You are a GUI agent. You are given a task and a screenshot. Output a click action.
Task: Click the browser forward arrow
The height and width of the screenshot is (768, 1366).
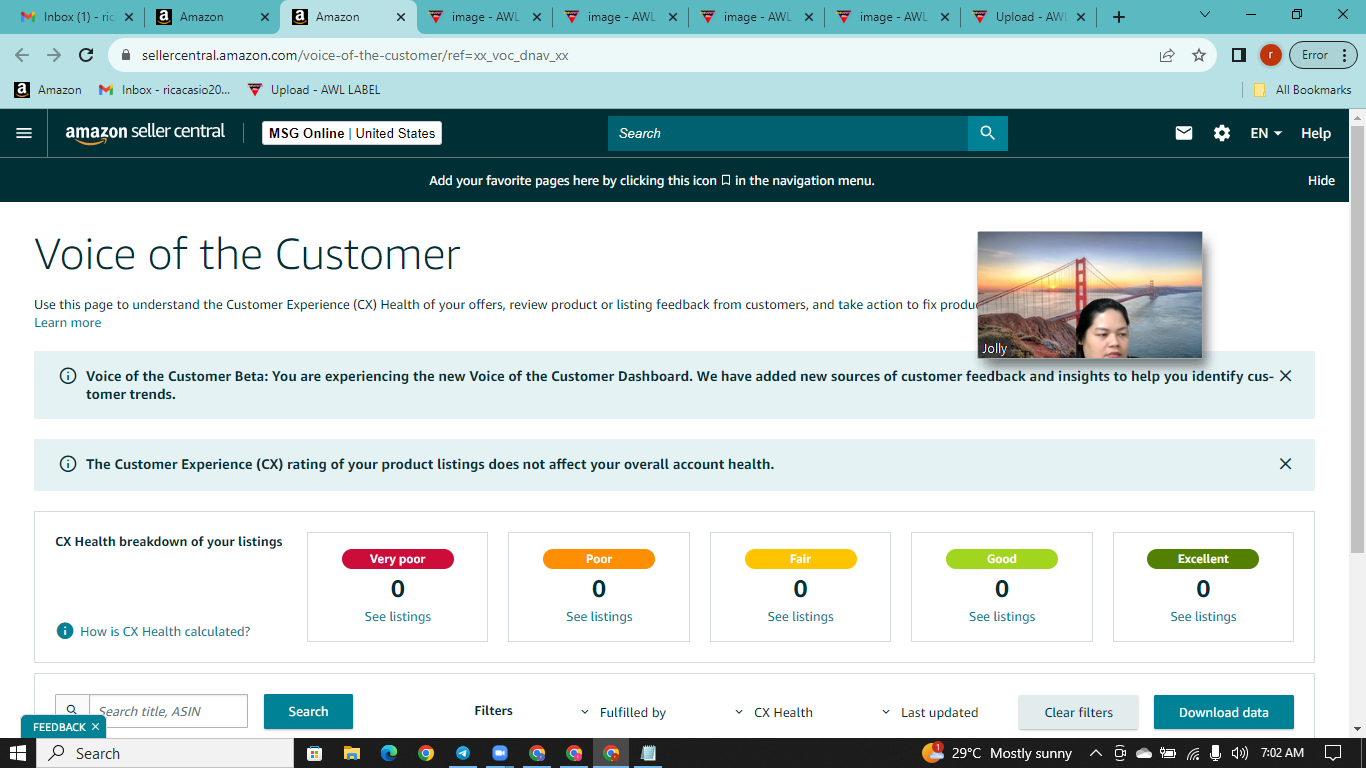tap(54, 55)
